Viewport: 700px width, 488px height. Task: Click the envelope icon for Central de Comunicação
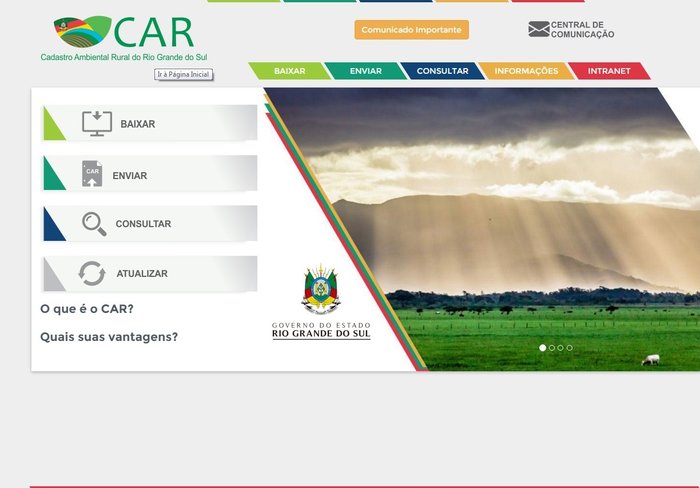(x=539, y=30)
